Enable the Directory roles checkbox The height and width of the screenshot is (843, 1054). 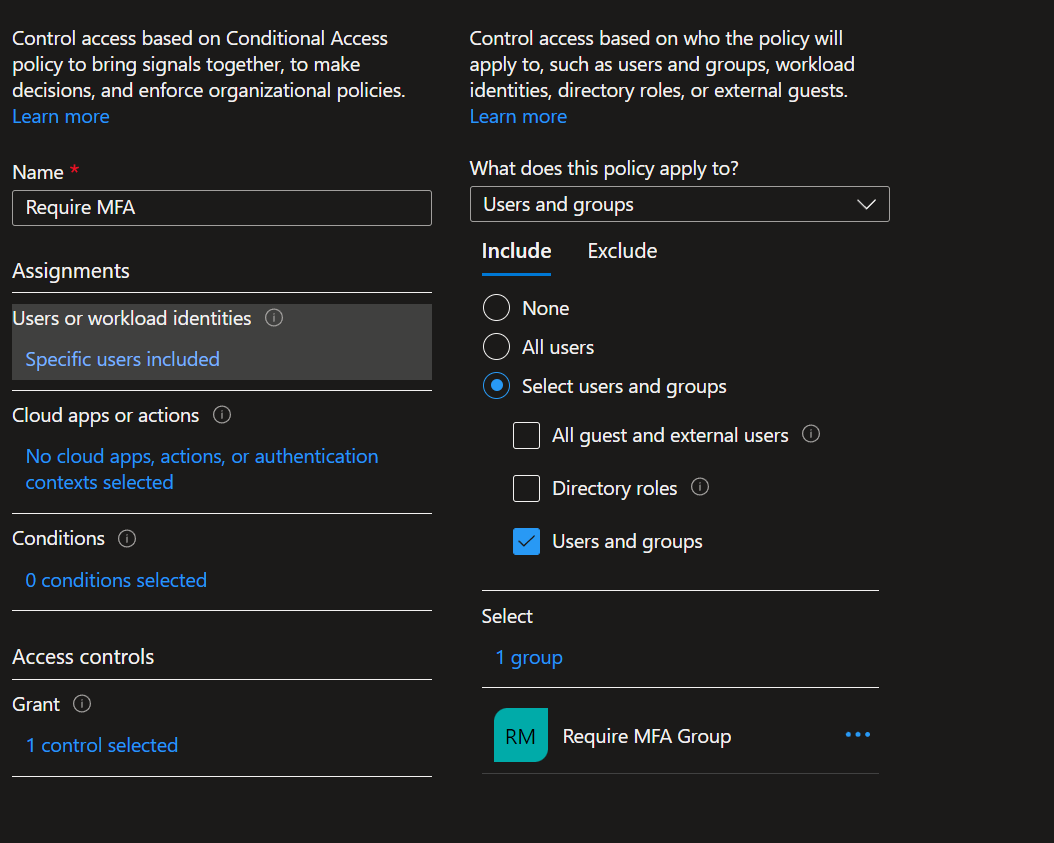point(526,488)
